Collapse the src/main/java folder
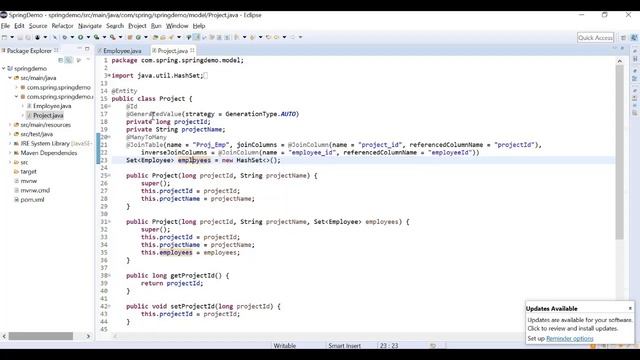Image resolution: width=640 pixels, height=360 pixels. point(10,78)
